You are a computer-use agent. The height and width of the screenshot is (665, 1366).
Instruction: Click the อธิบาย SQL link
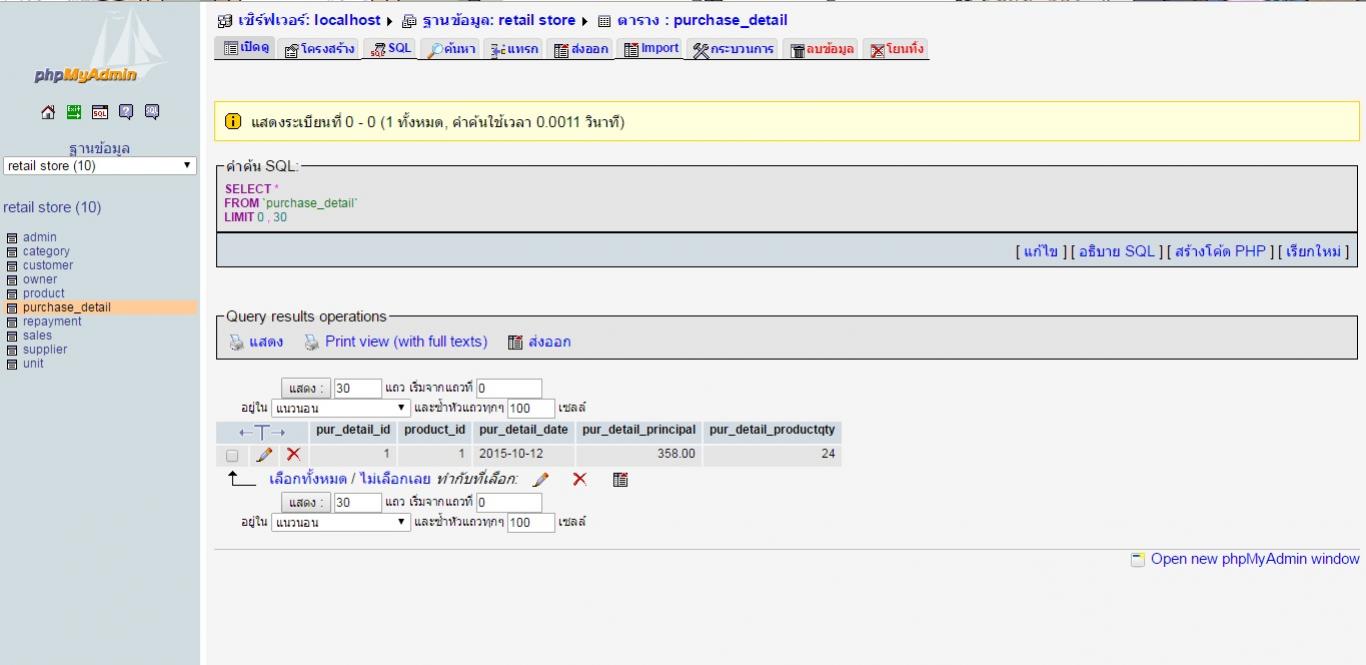(x=1116, y=252)
